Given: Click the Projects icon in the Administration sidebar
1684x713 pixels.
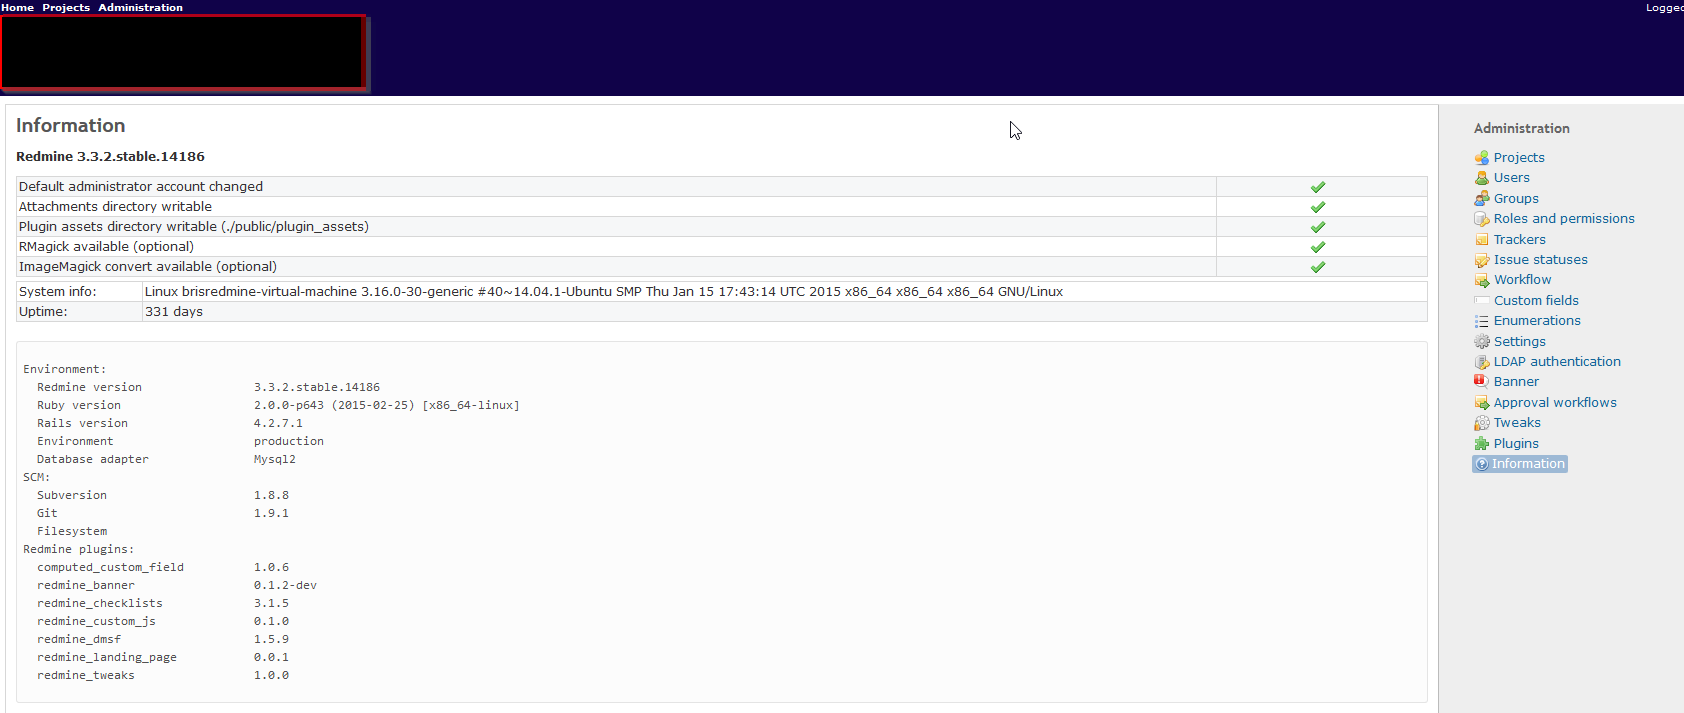Looking at the screenshot, I should (x=1482, y=158).
